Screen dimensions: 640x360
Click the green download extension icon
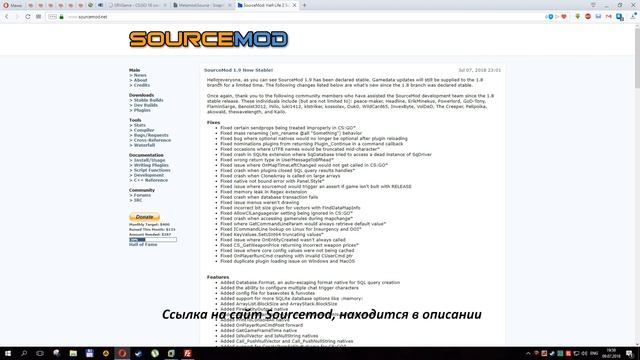coord(578,17)
